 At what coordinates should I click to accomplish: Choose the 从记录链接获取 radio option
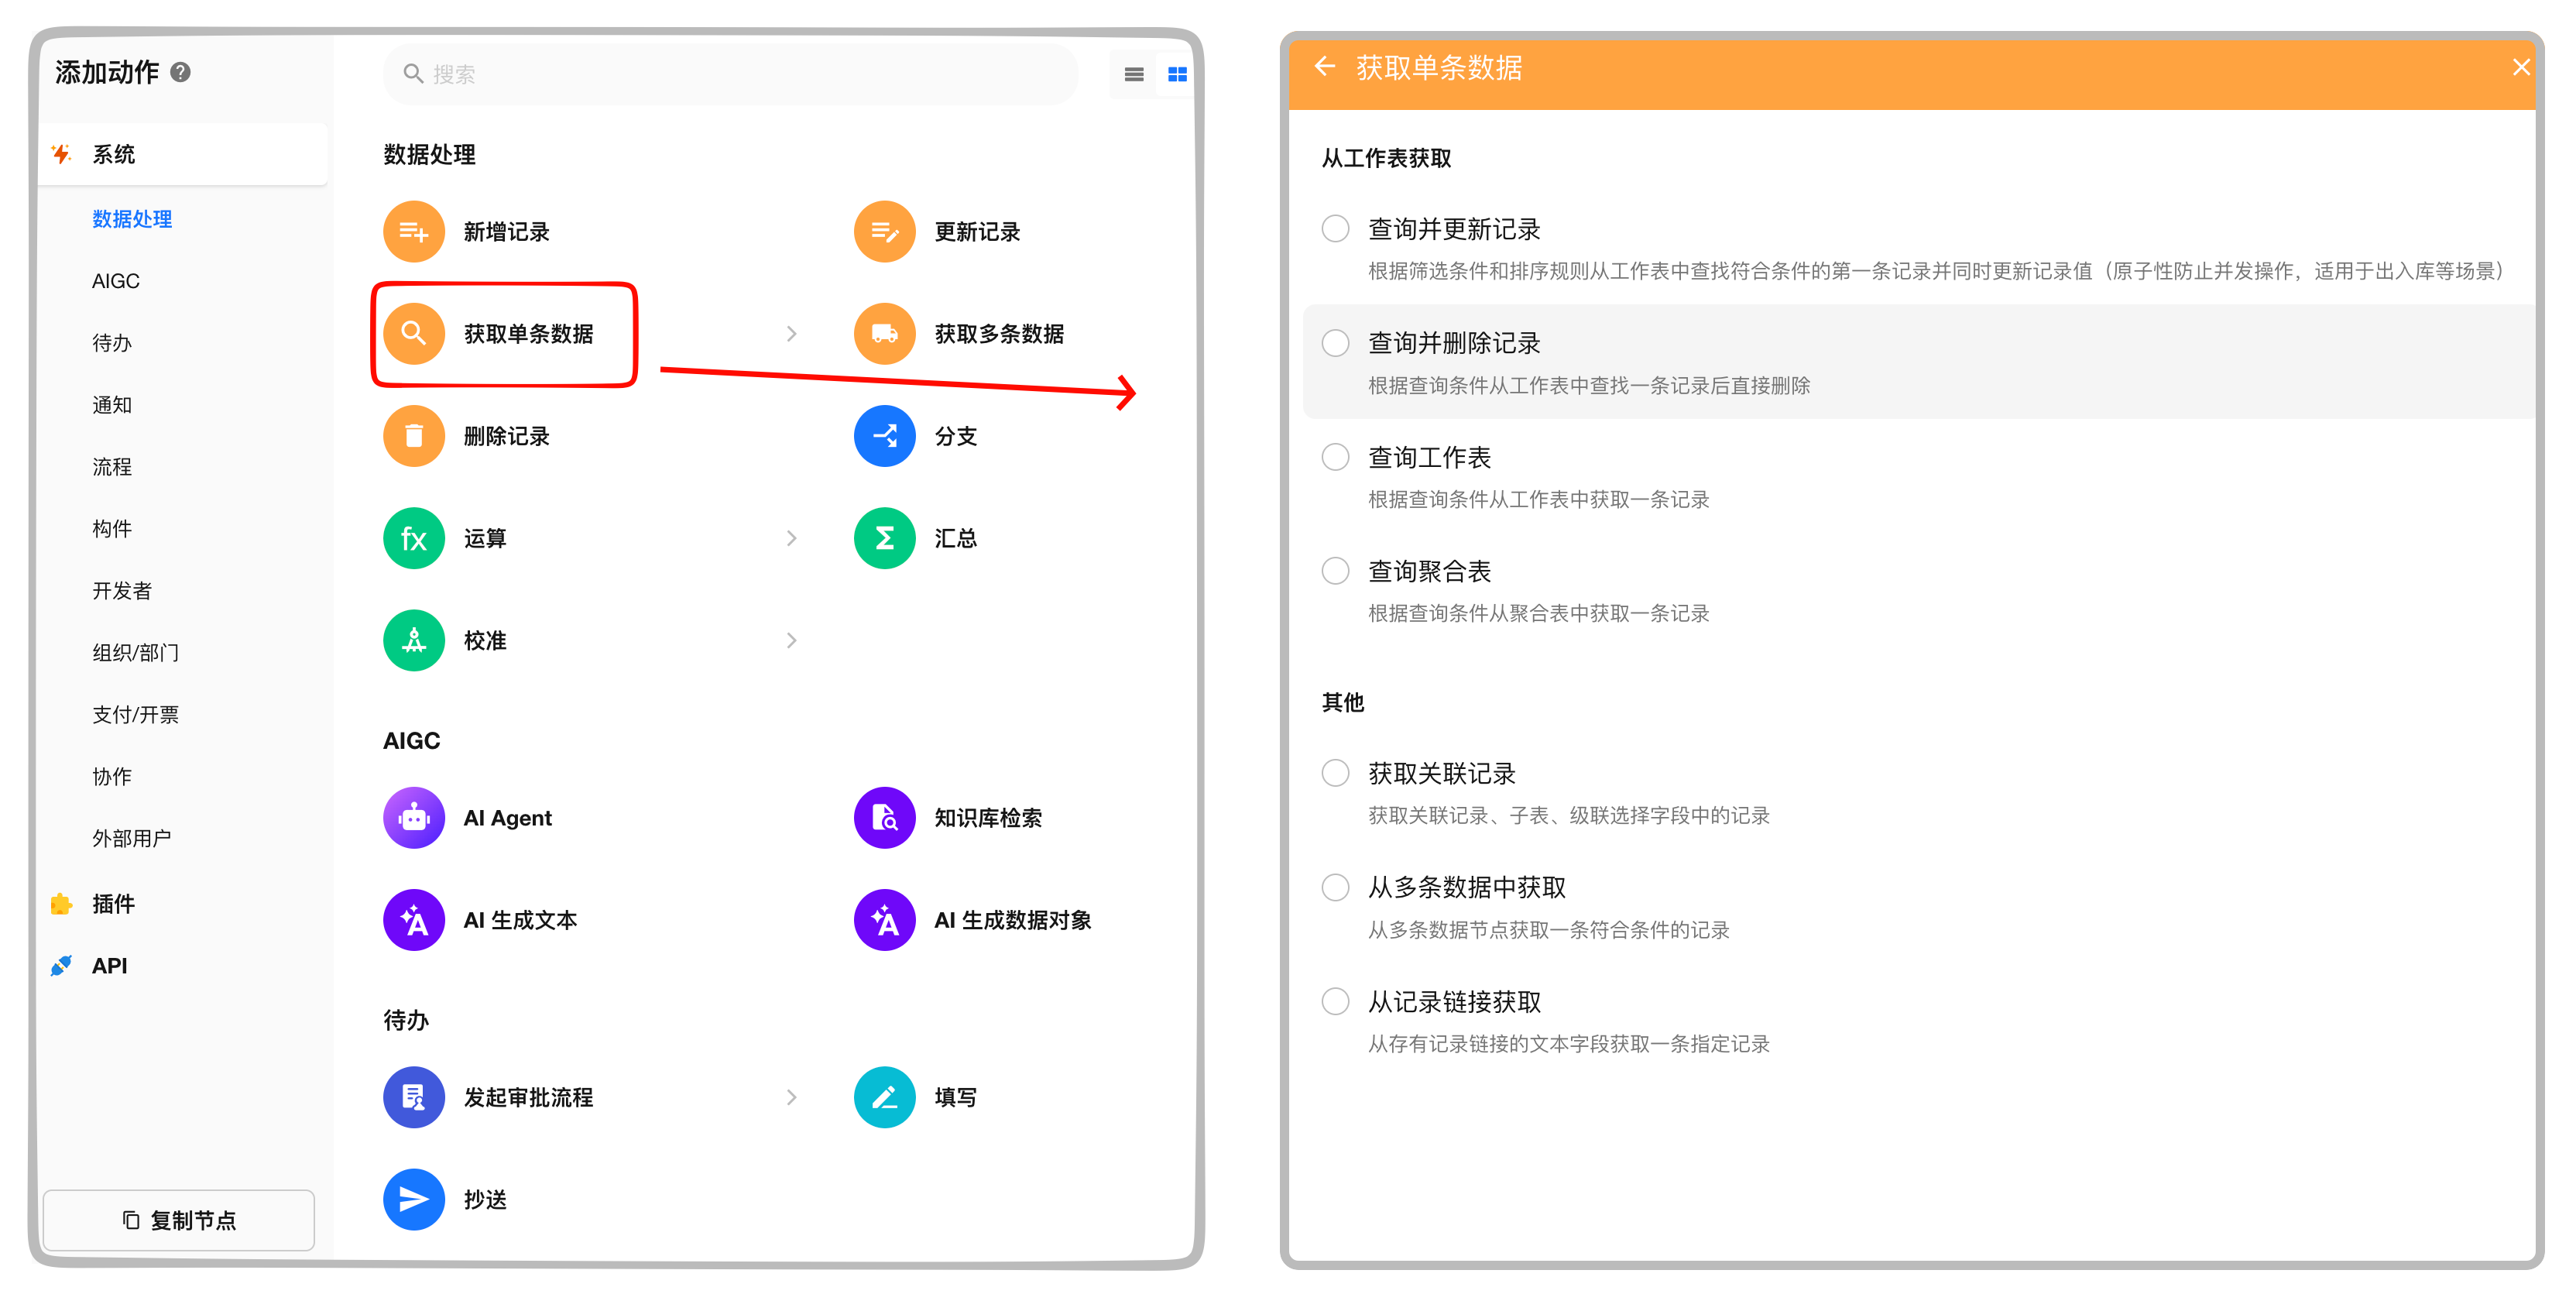[x=1335, y=1001]
